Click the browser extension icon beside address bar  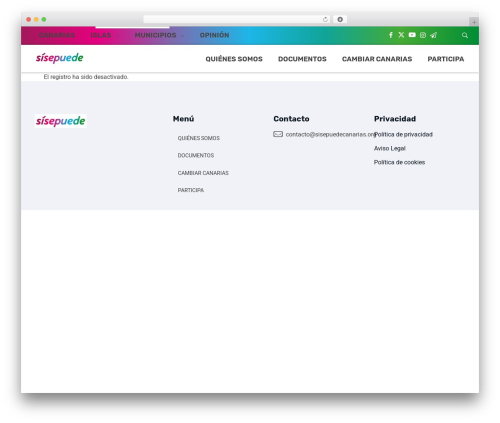pos(340,19)
